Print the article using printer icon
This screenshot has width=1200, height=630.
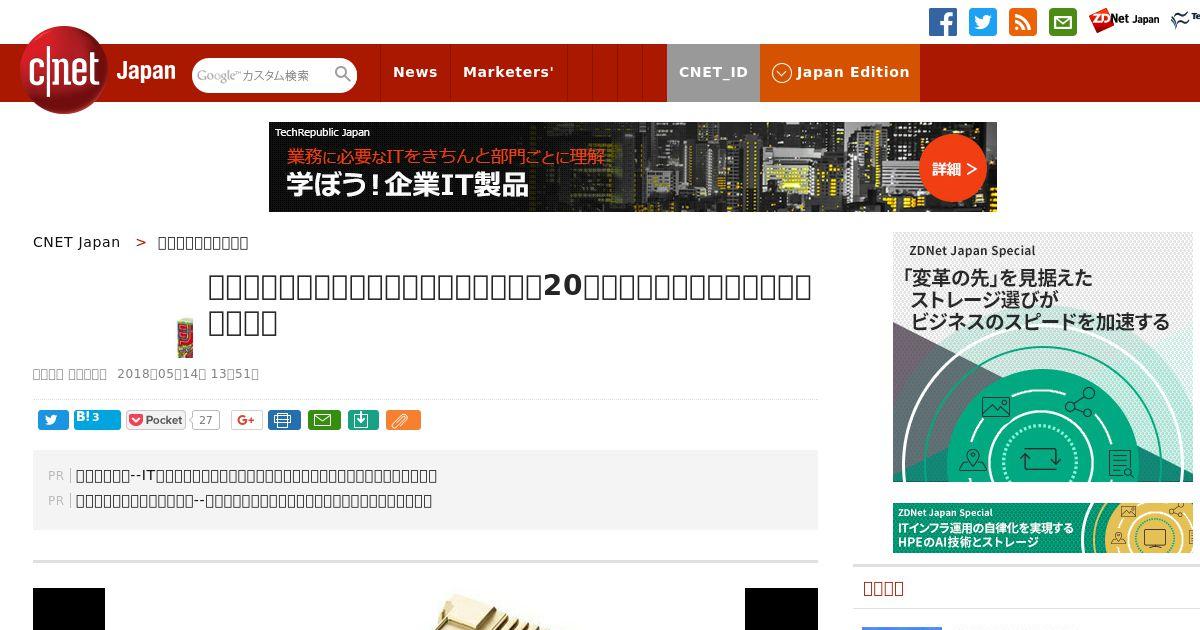tap(284, 420)
